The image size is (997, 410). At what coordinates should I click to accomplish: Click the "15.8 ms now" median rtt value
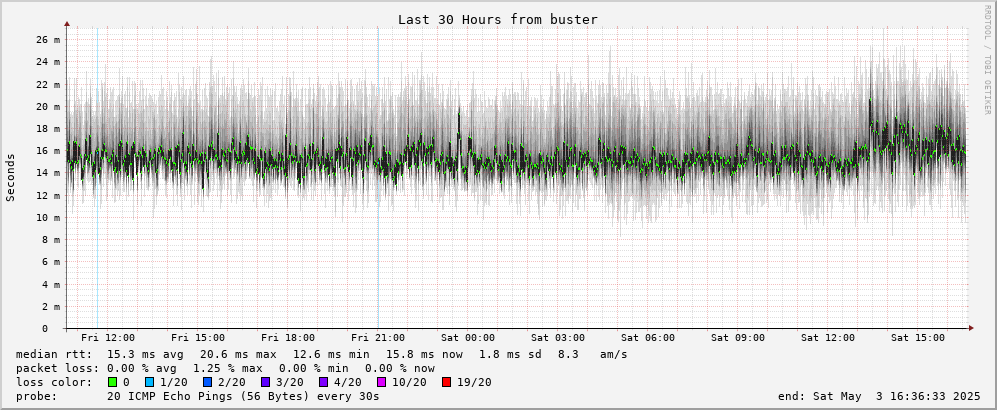tap(424, 354)
